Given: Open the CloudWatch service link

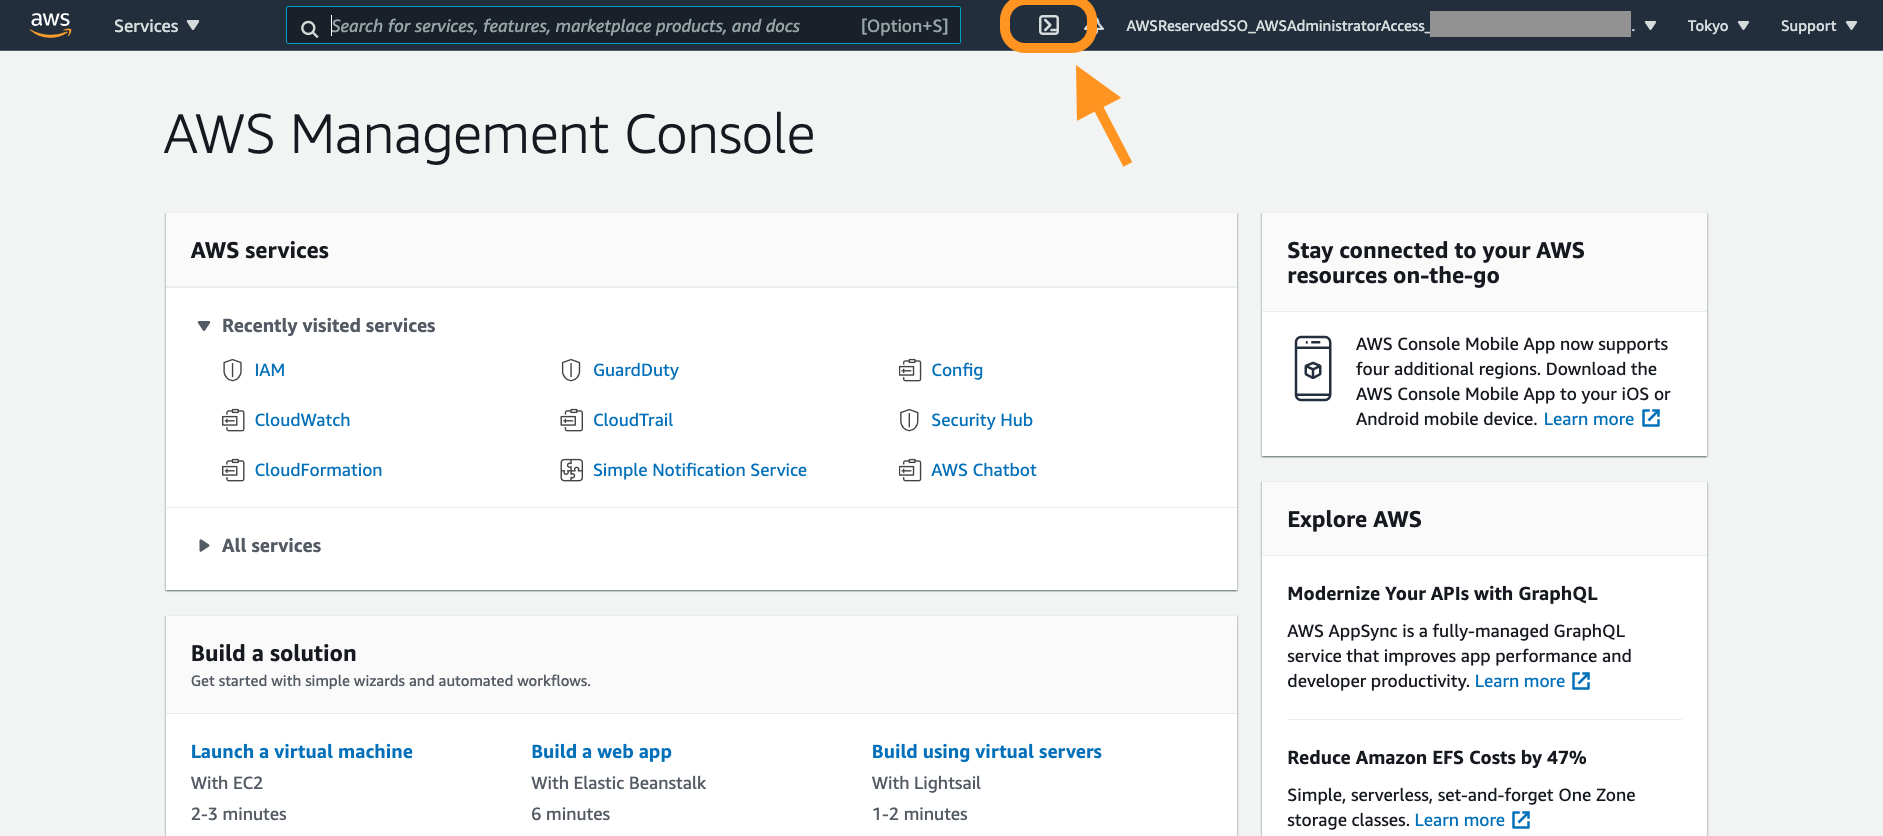Looking at the screenshot, I should point(302,420).
